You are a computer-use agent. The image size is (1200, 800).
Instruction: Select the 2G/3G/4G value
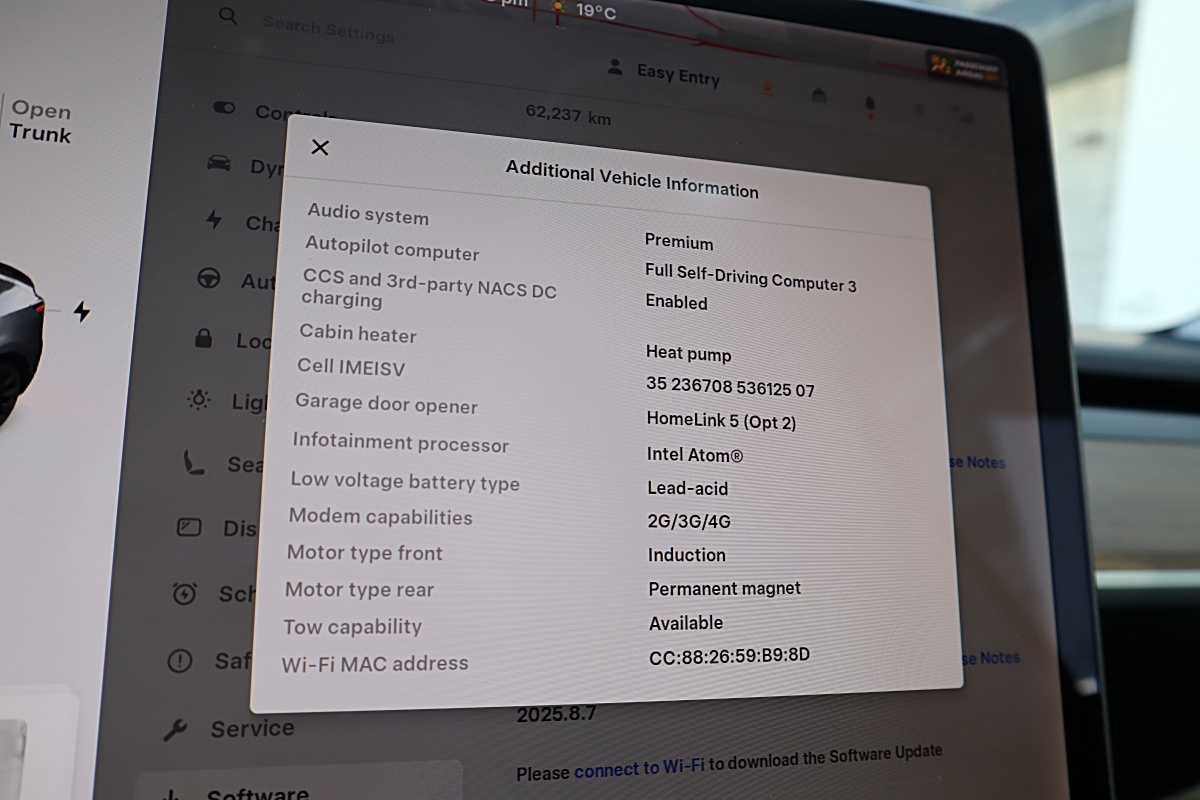(689, 521)
